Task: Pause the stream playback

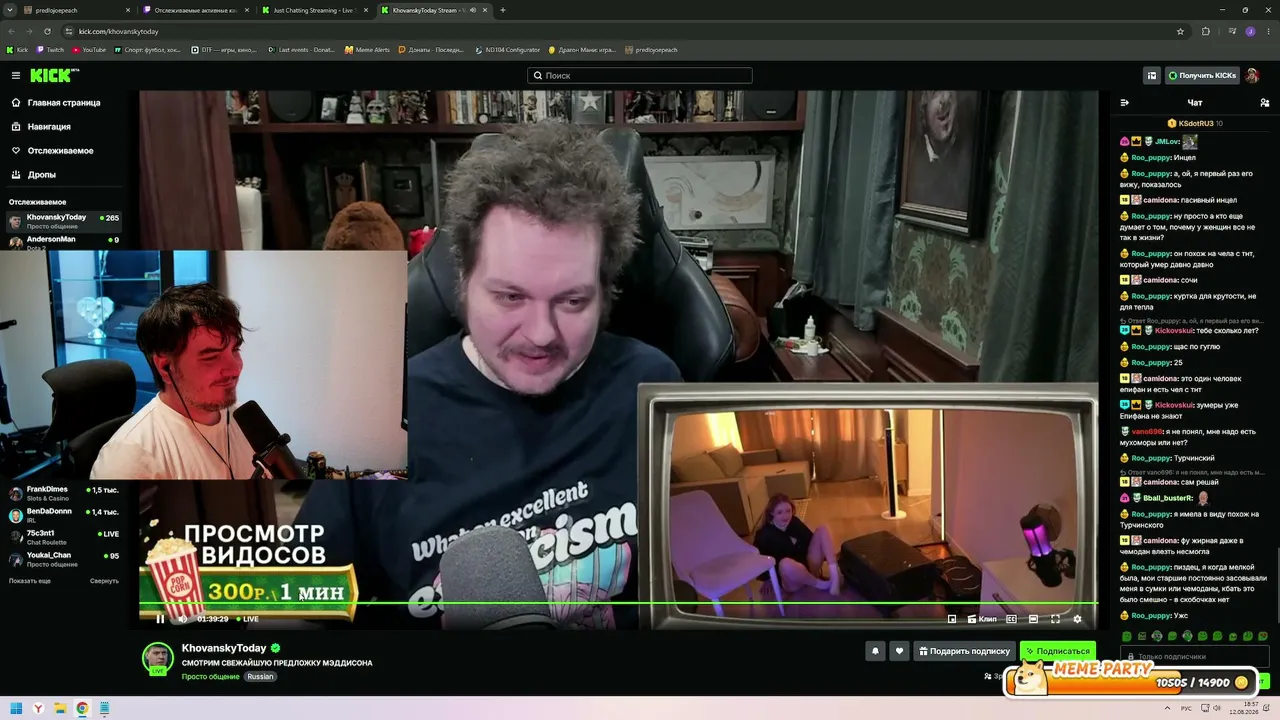Action: click(x=160, y=619)
